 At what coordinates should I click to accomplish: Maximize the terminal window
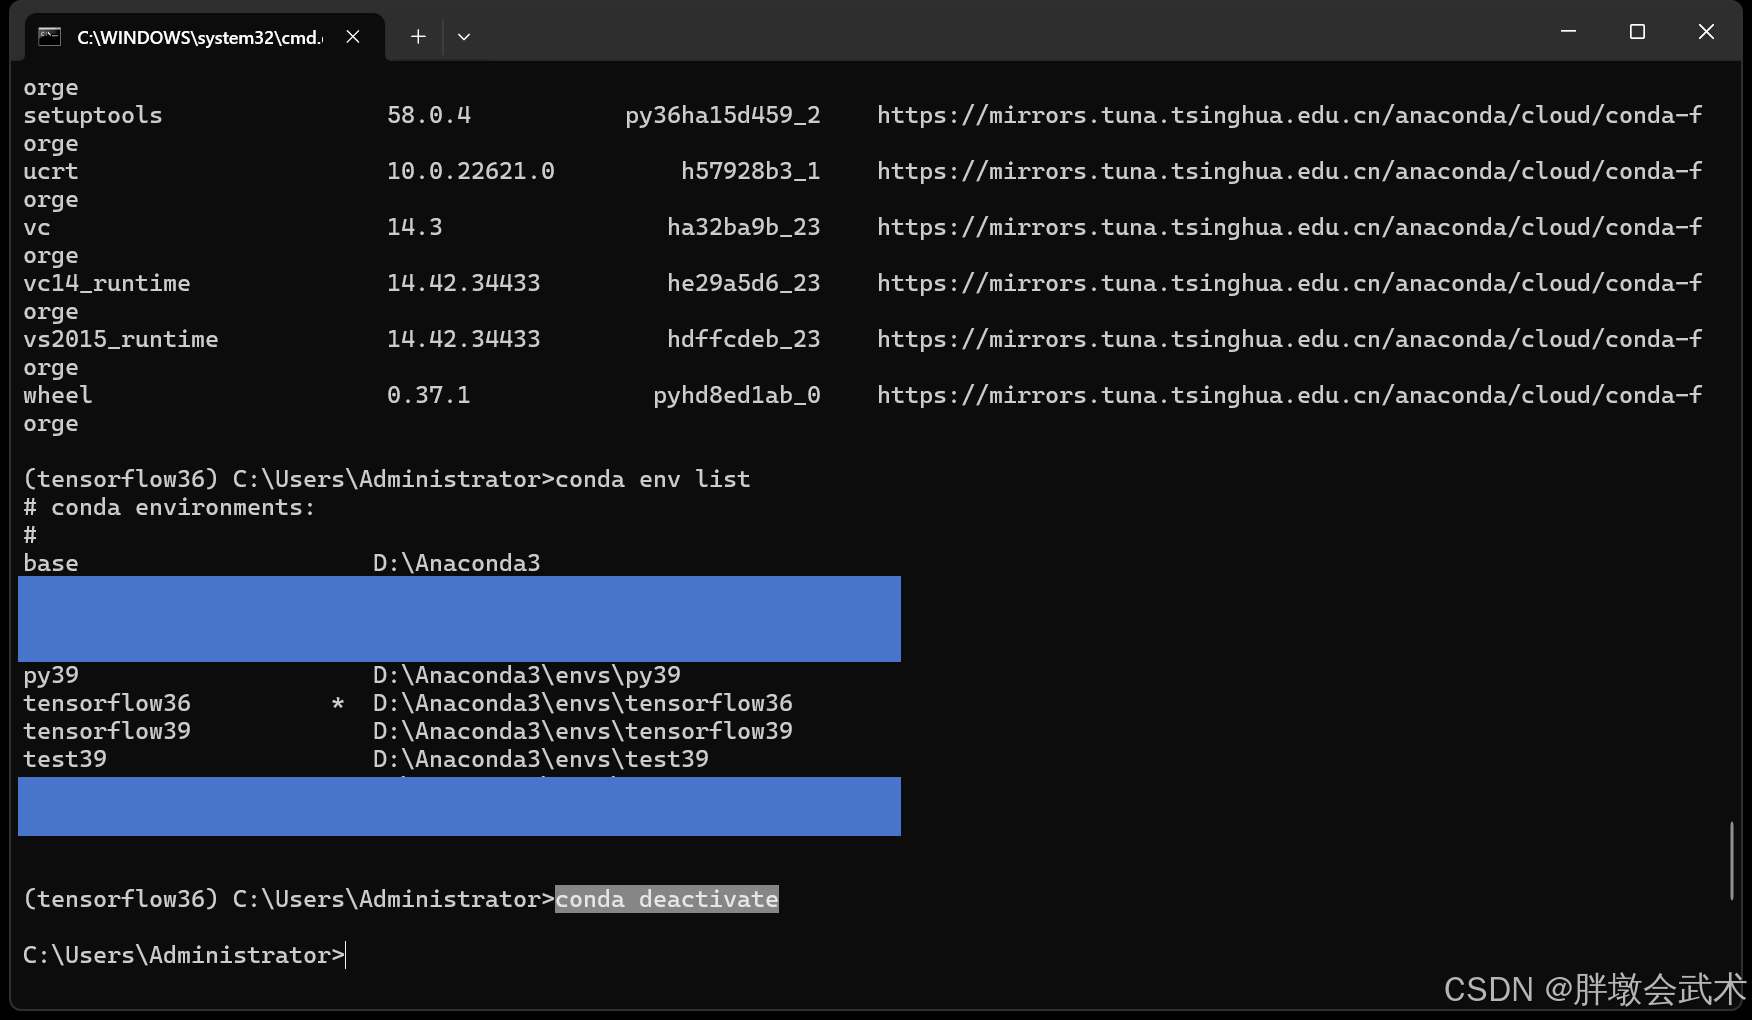pos(1637,32)
